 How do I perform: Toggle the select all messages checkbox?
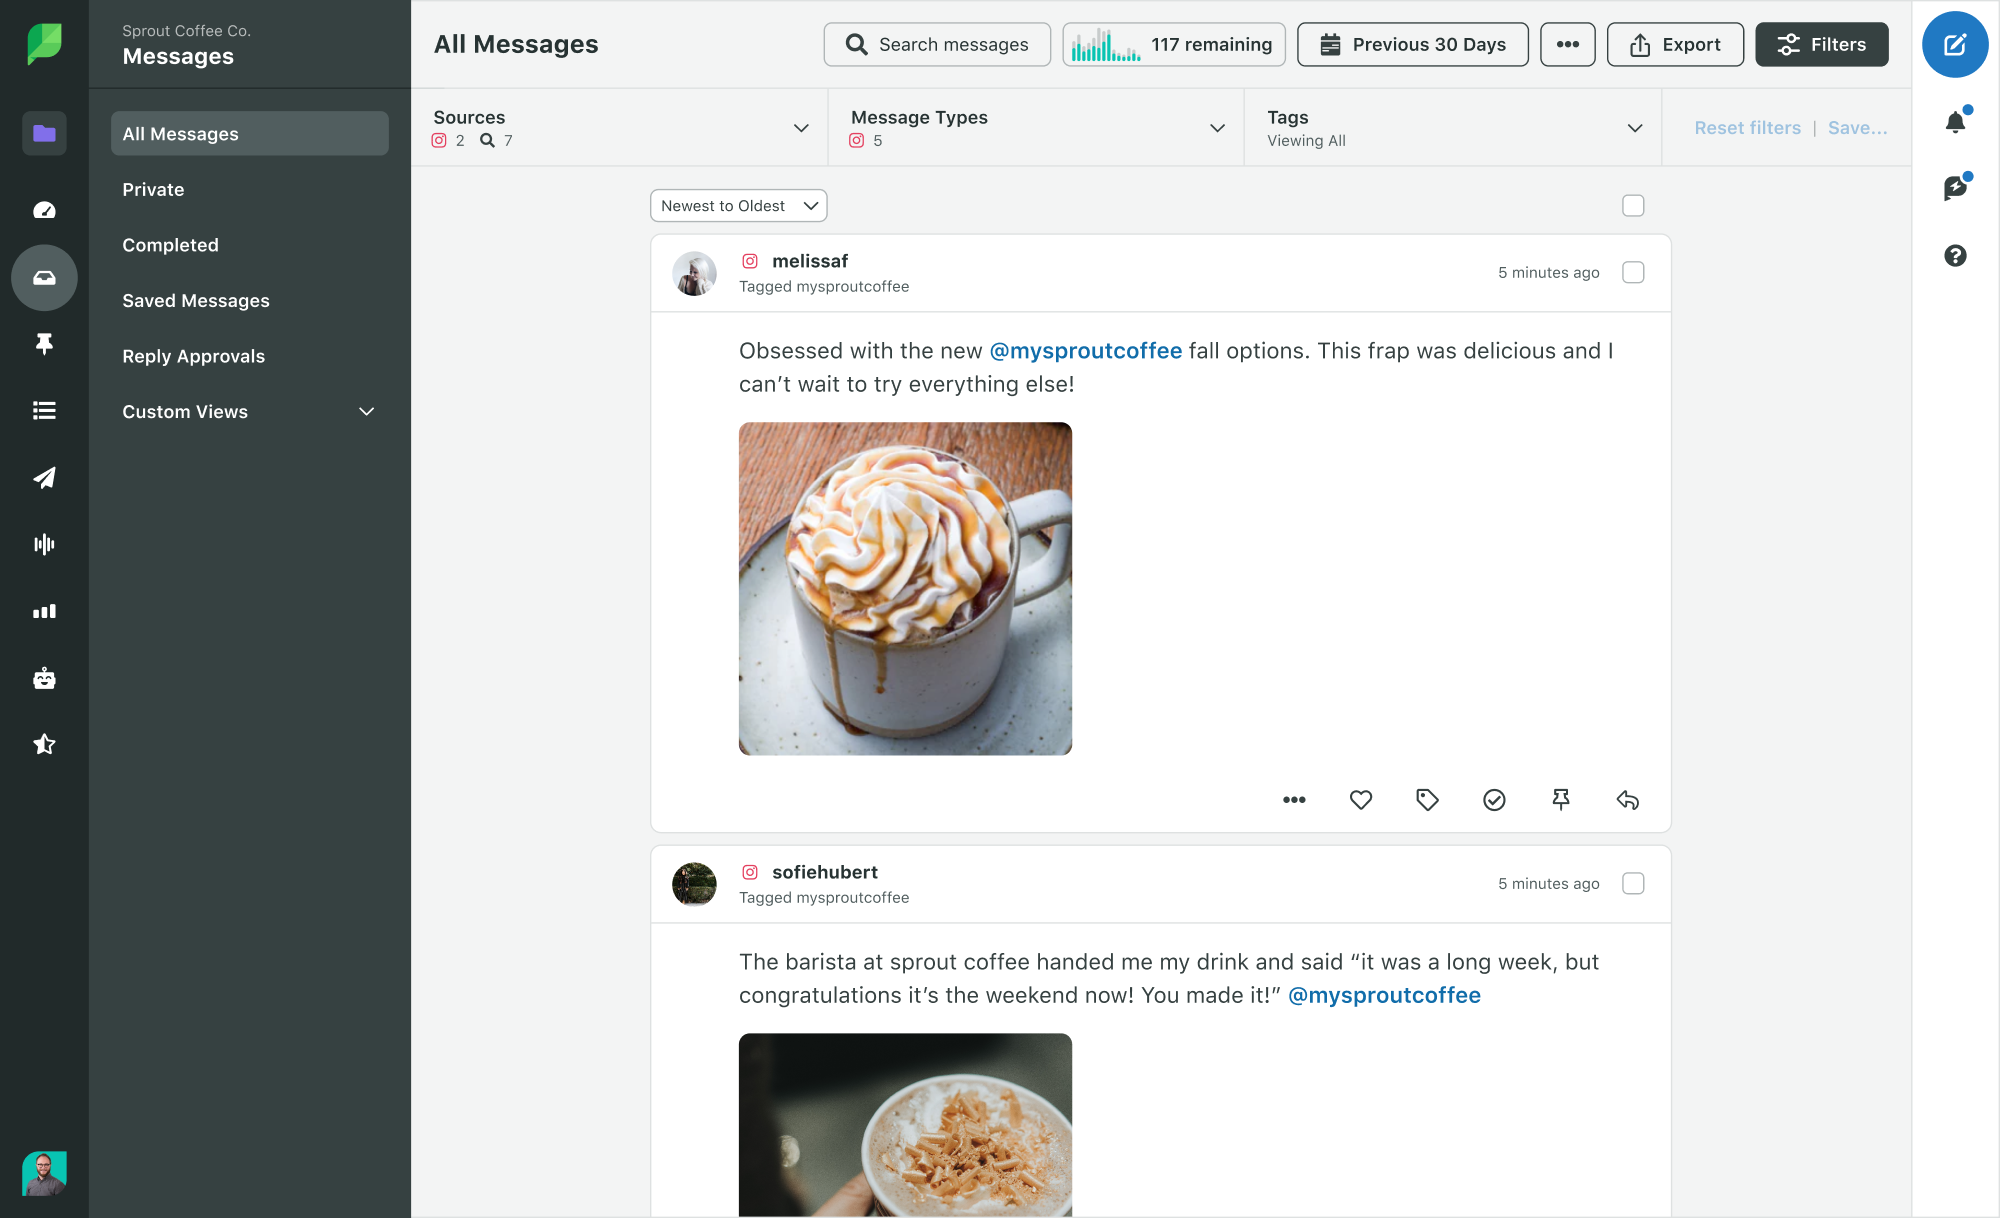1633,206
